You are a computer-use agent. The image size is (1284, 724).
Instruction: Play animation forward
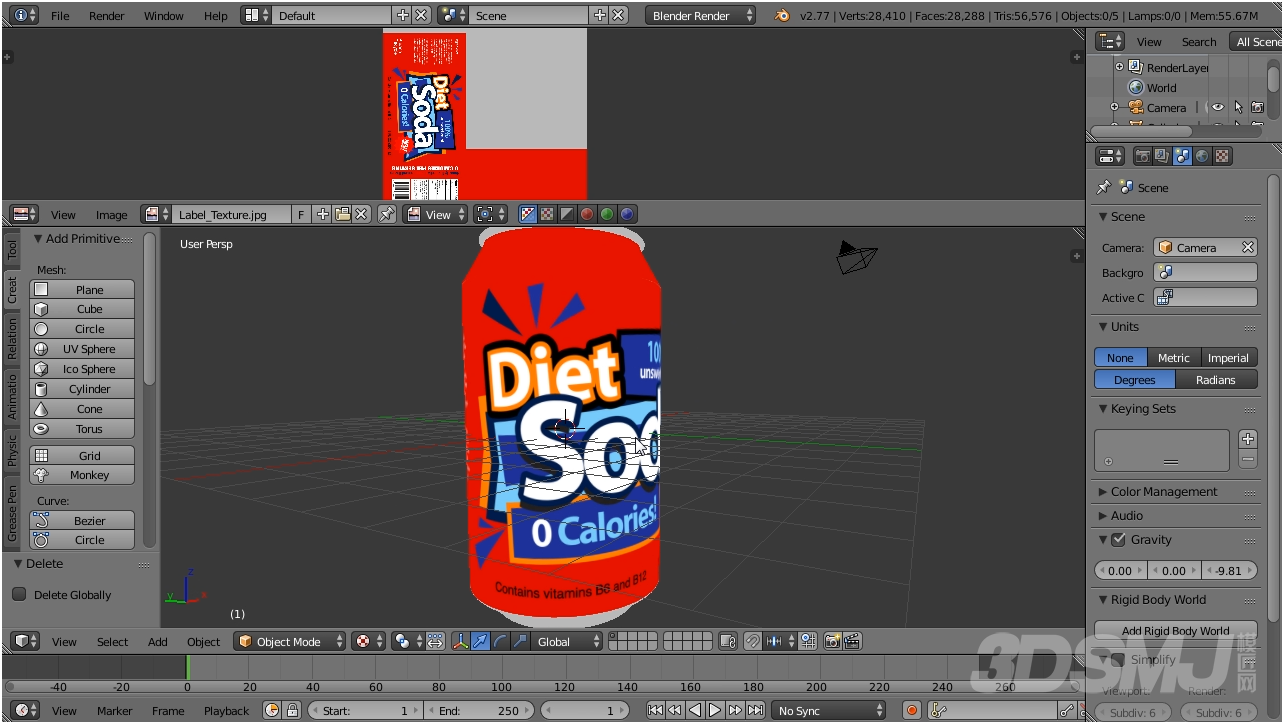click(715, 710)
